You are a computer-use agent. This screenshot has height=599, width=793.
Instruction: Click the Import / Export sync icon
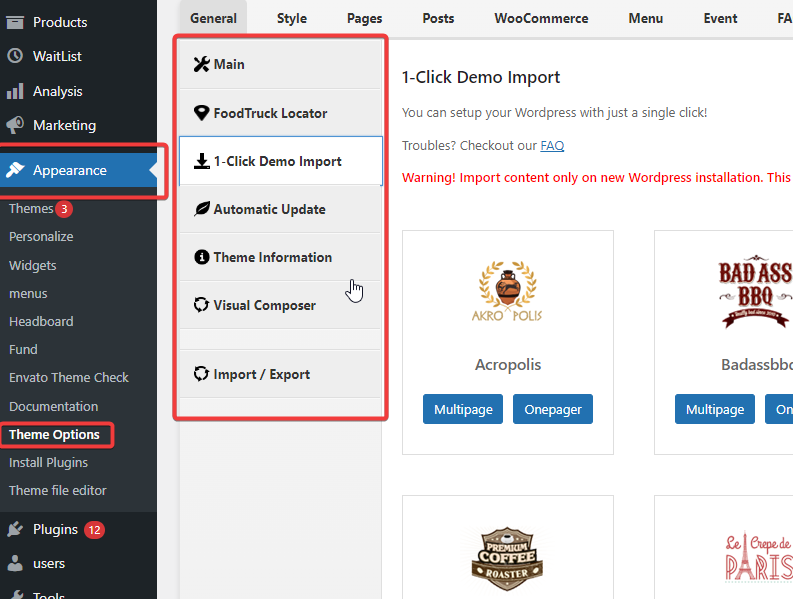pyautogui.click(x=201, y=374)
